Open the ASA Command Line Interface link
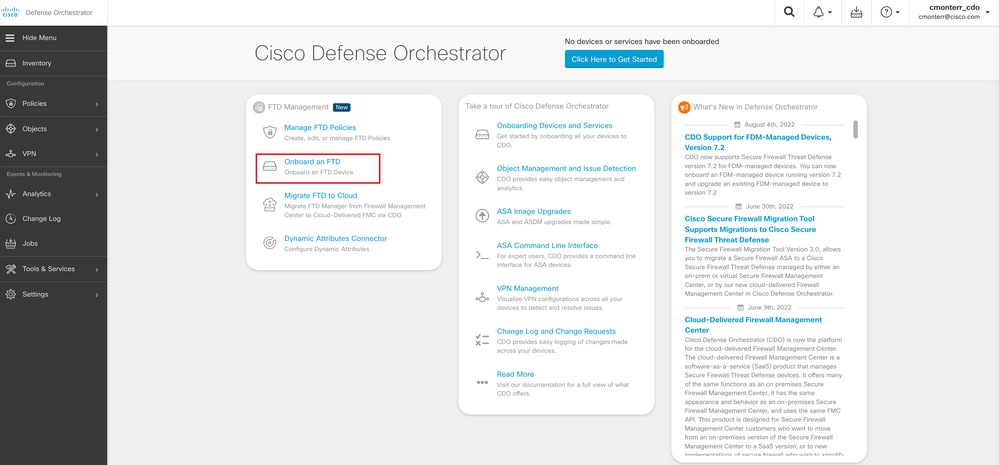999x465 pixels. [547, 245]
